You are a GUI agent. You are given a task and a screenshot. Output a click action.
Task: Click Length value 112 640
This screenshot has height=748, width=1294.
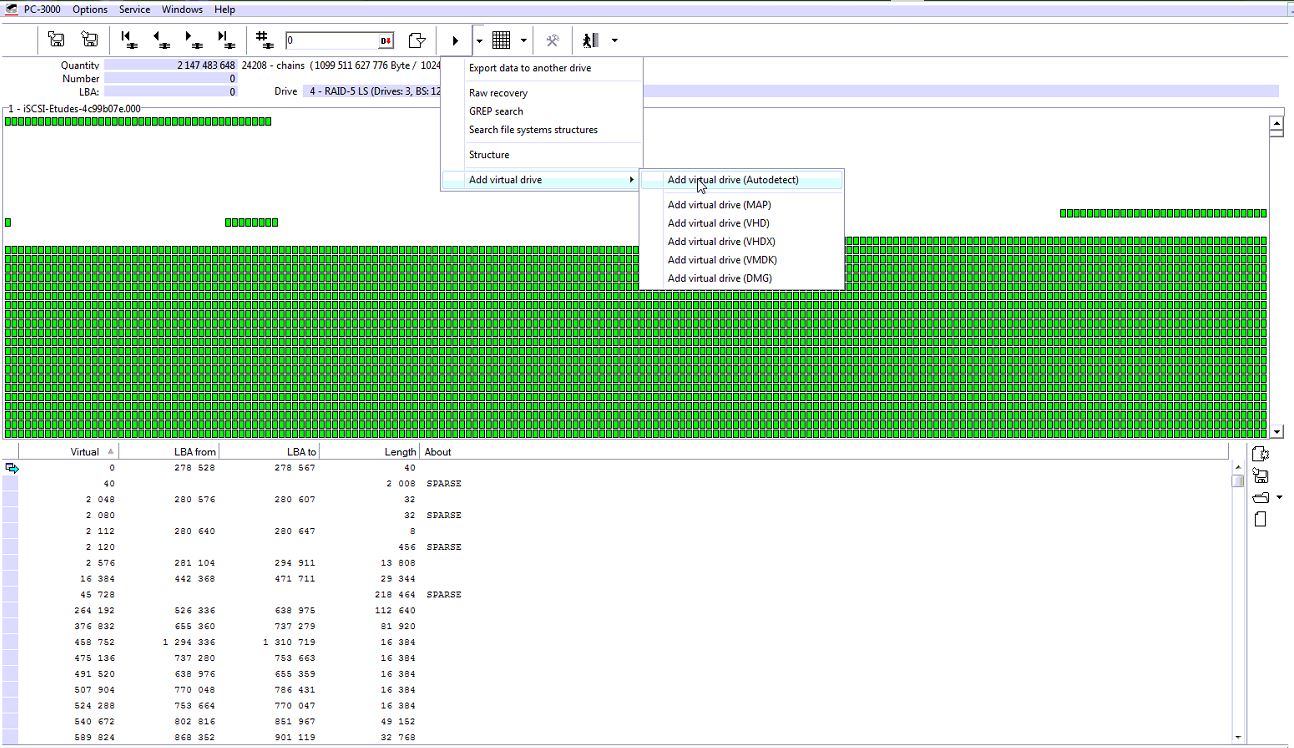click(395, 611)
